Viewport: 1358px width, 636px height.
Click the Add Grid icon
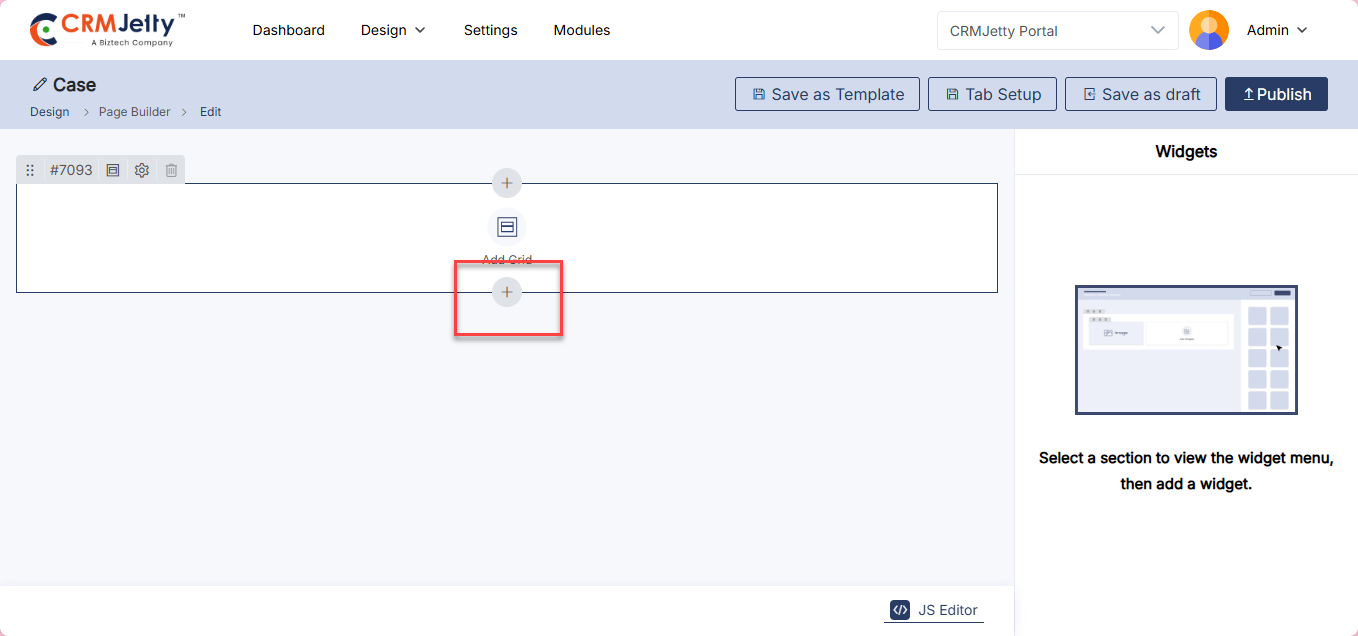click(x=507, y=228)
